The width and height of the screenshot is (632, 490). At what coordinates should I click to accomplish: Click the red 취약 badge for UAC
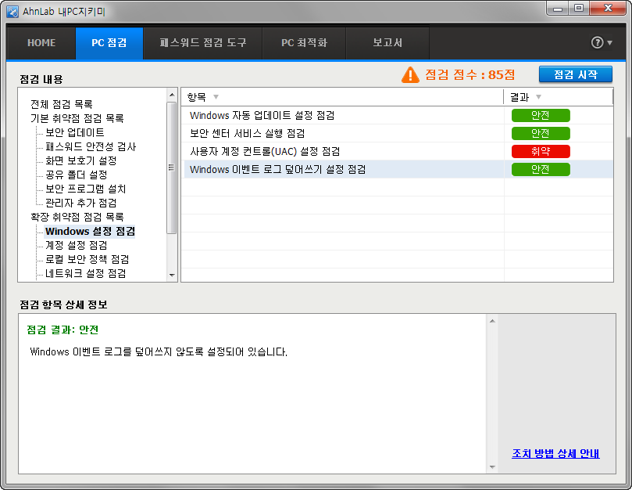click(540, 152)
